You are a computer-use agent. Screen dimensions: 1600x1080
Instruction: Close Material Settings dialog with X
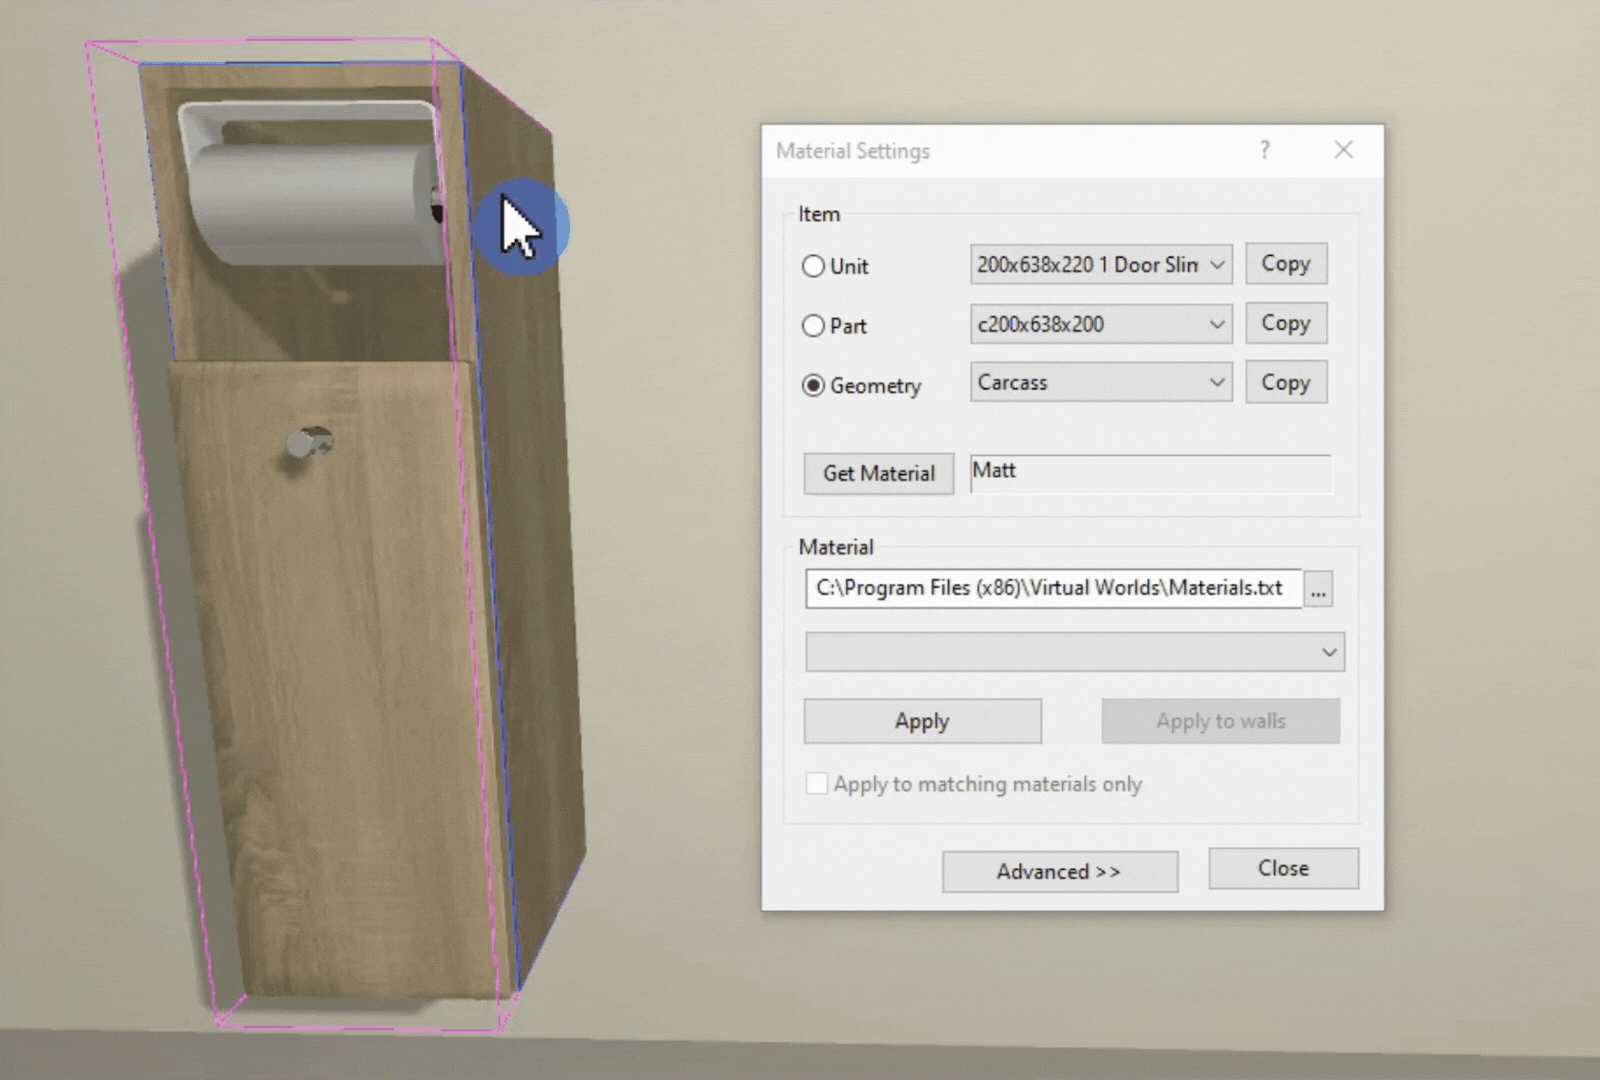[x=1344, y=150]
